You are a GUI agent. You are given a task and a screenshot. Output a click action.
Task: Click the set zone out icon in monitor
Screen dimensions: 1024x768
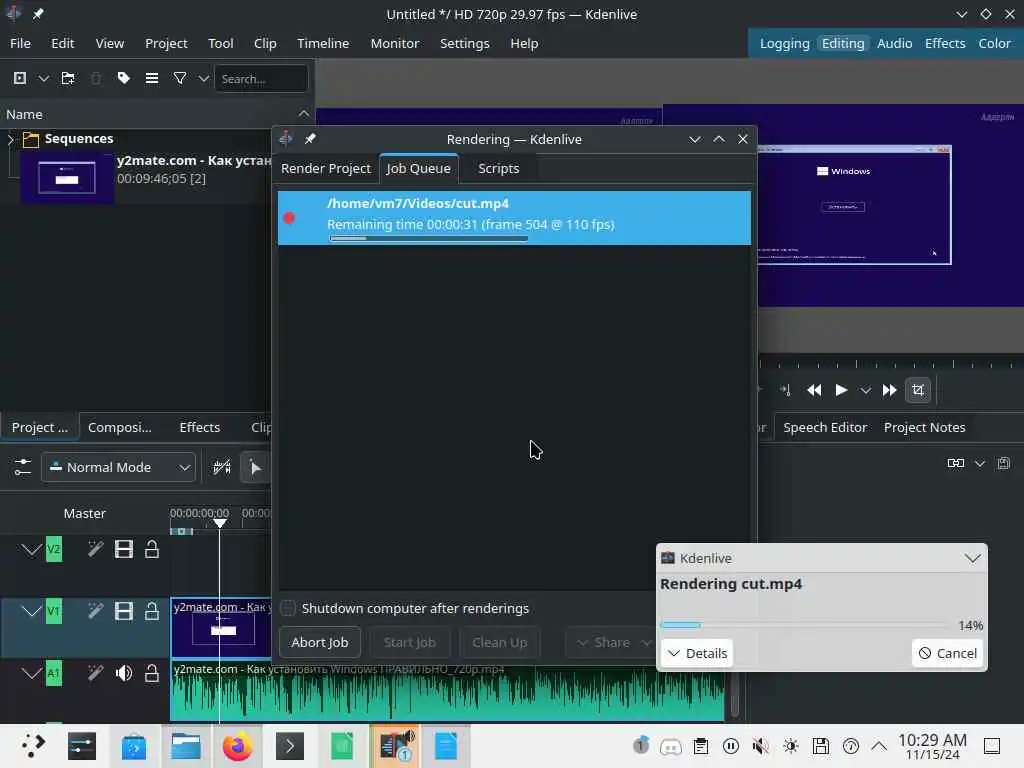786,391
